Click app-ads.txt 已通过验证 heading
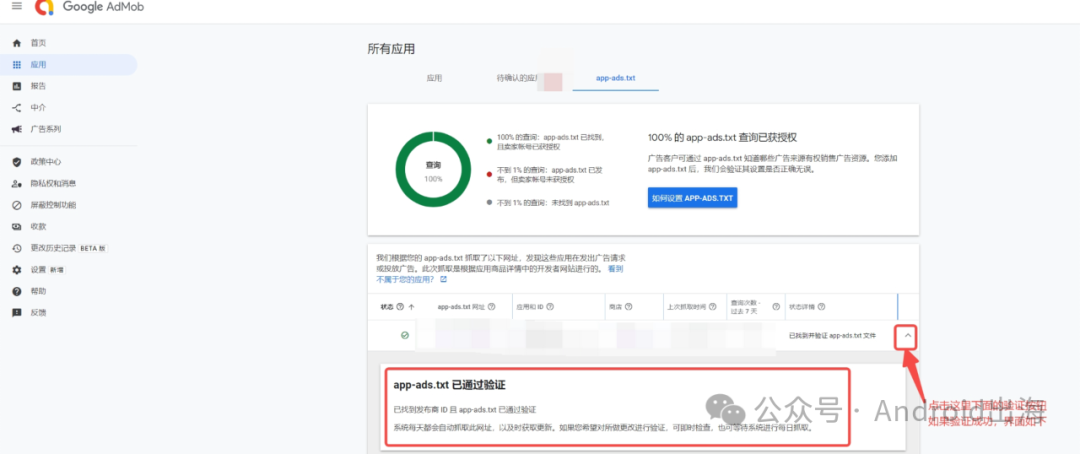 (450, 385)
